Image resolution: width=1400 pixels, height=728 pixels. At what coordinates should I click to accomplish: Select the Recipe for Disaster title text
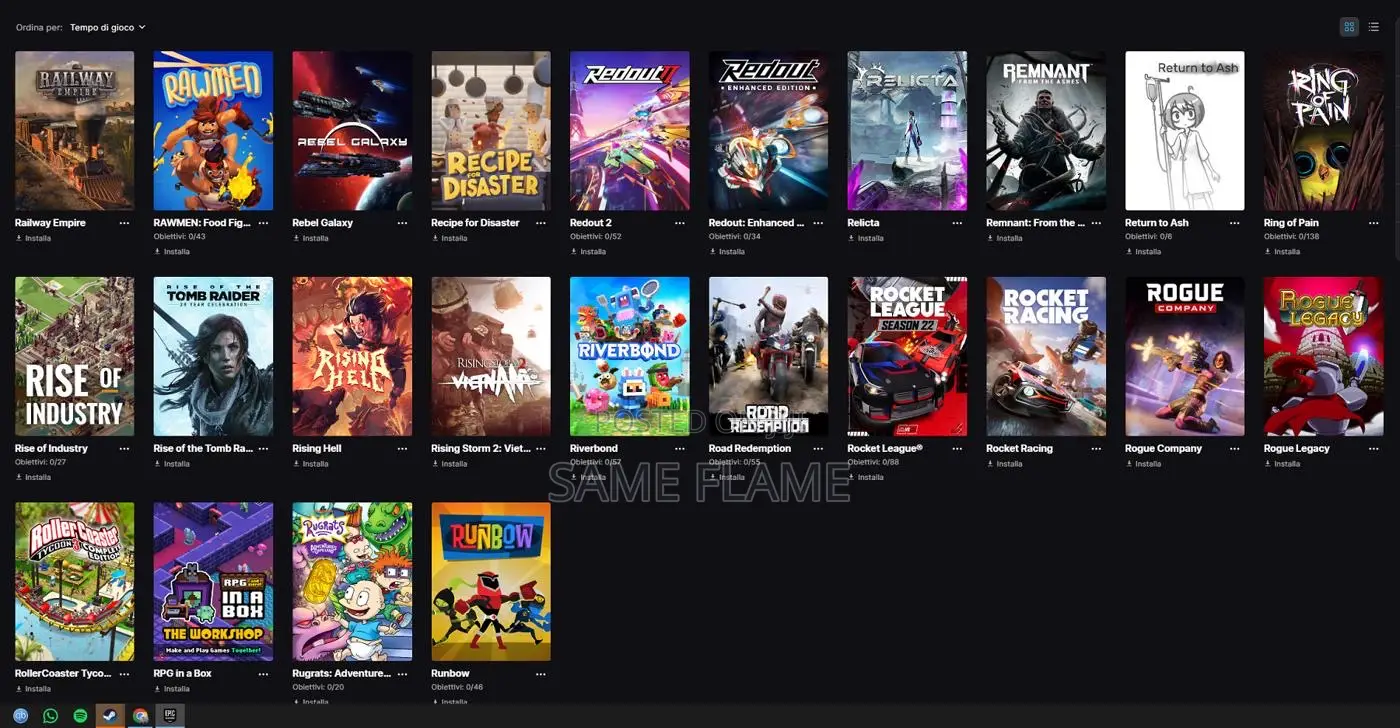(475, 223)
